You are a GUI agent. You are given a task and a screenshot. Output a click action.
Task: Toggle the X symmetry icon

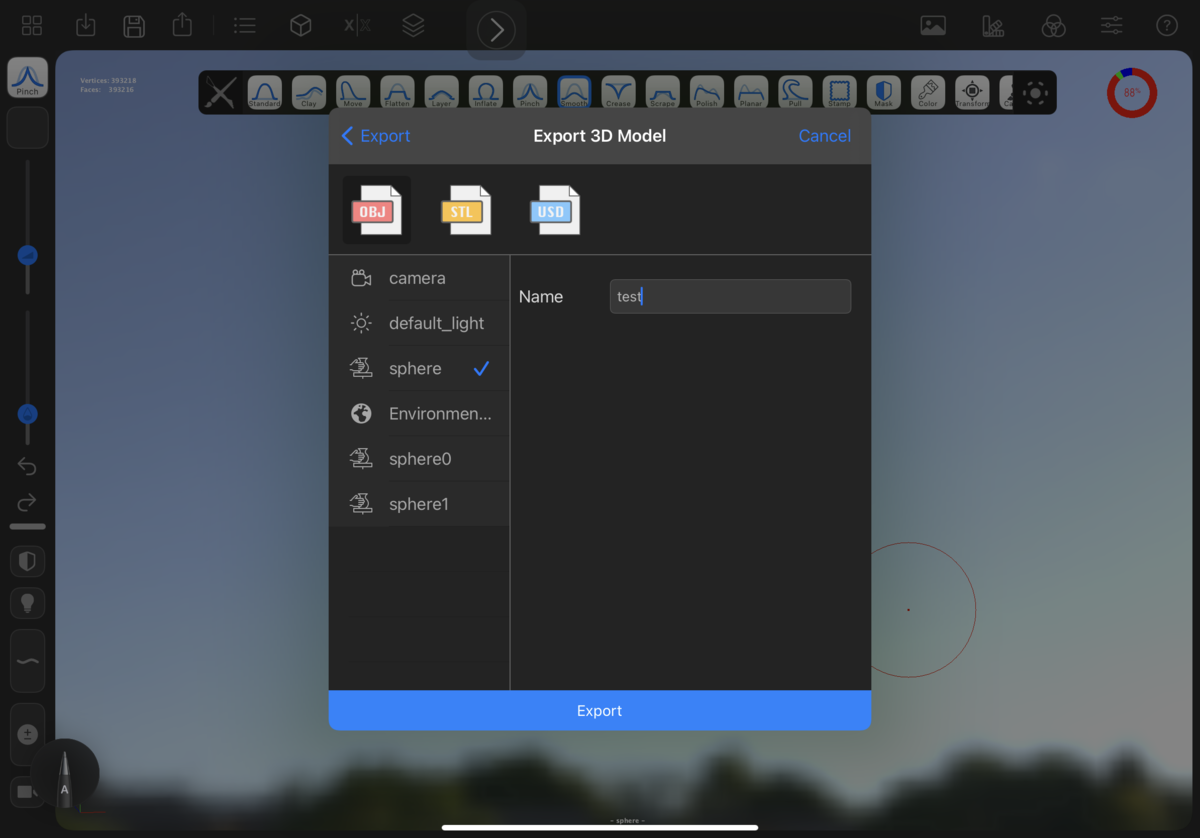[357, 26]
